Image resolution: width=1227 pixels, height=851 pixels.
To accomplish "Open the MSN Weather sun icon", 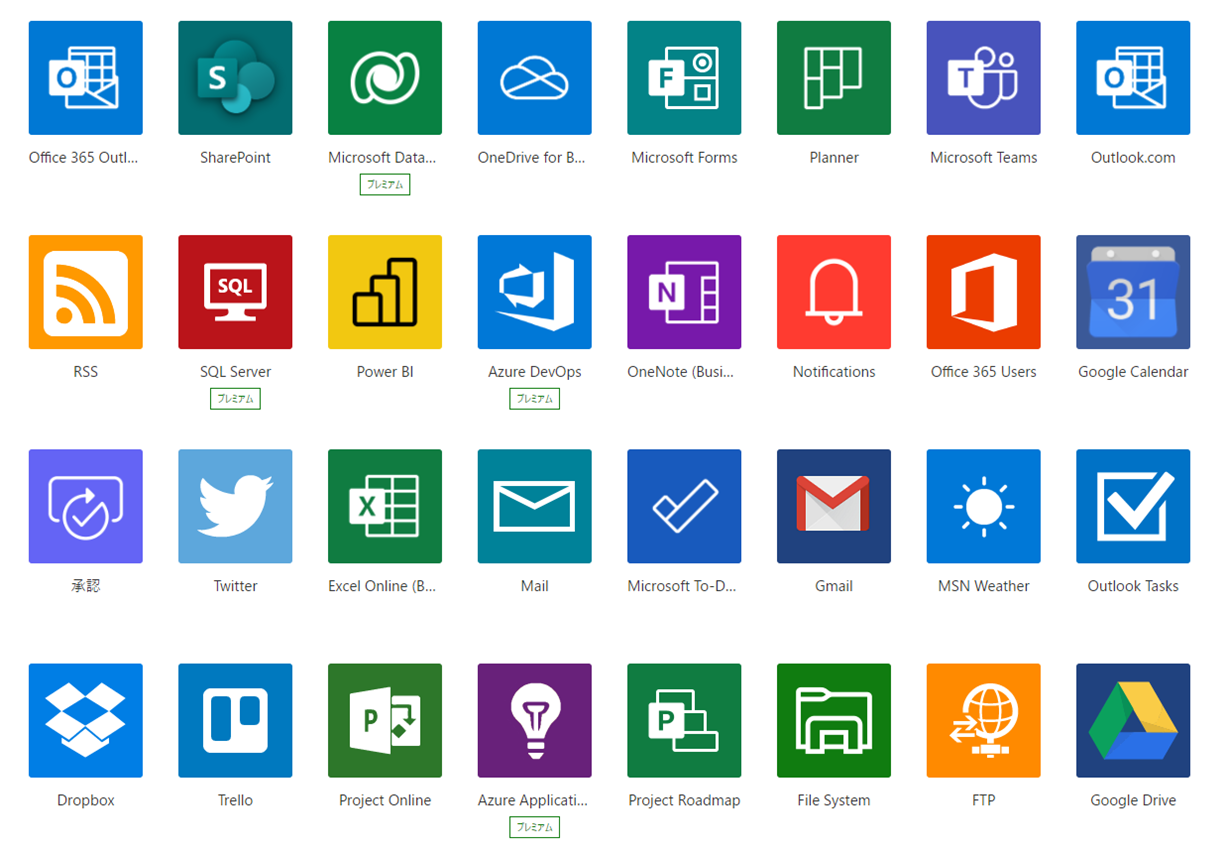I will click(x=984, y=506).
